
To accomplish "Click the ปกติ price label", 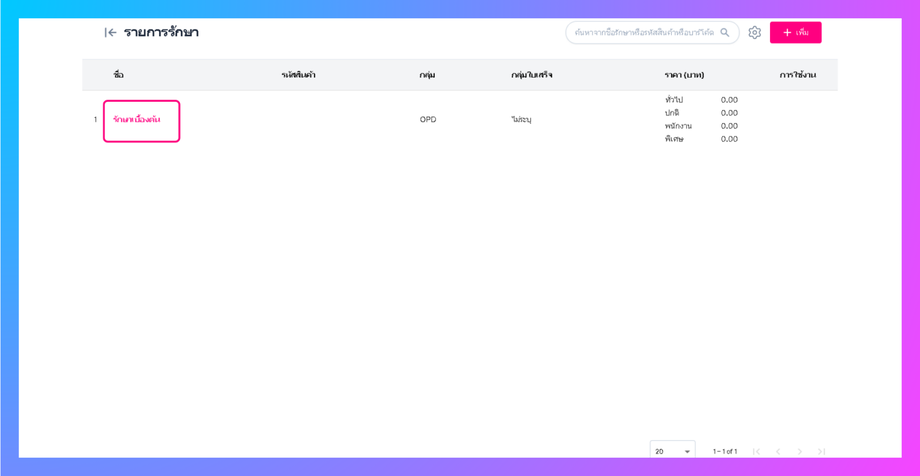I will coord(672,113).
